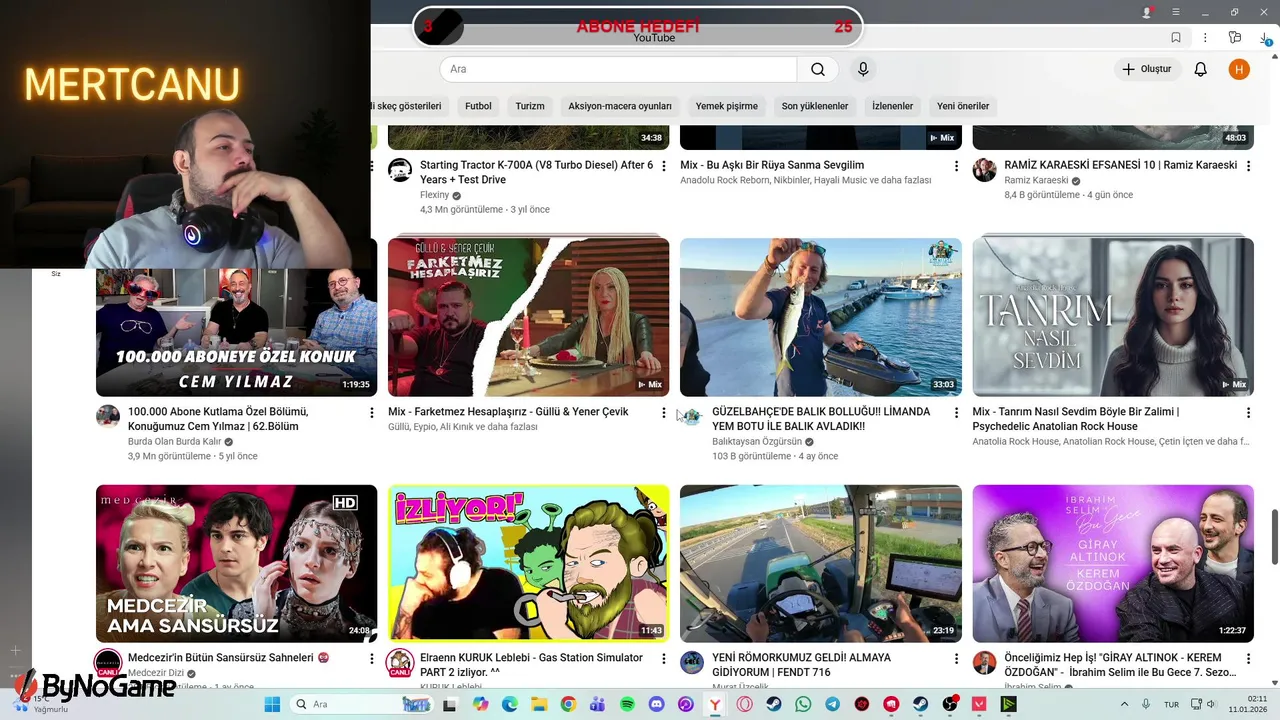
Task: Open Farketmez Hesaplaşırız mix thumbnail
Action: pos(528,317)
